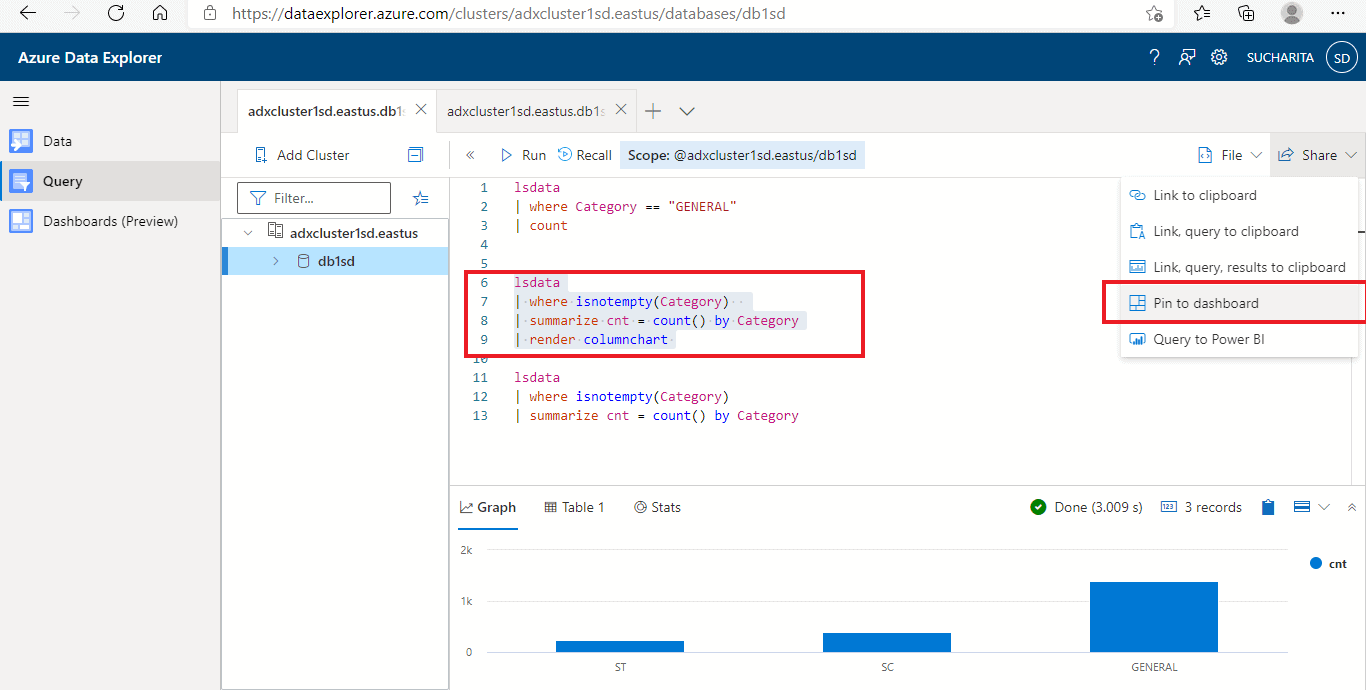Open Dashboards (Preview) in the sidebar

tap(110, 221)
